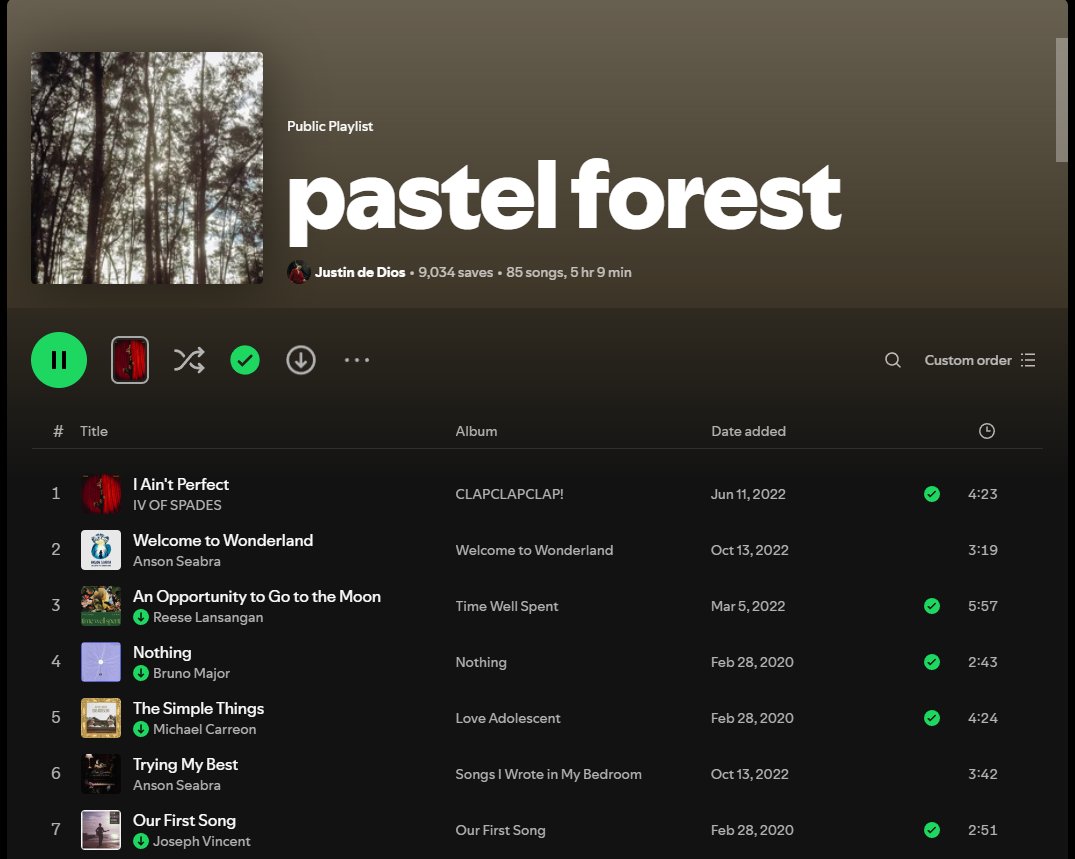The image size is (1075, 859).
Task: Toggle liked checkmark for The Simple Things
Action: tap(932, 718)
